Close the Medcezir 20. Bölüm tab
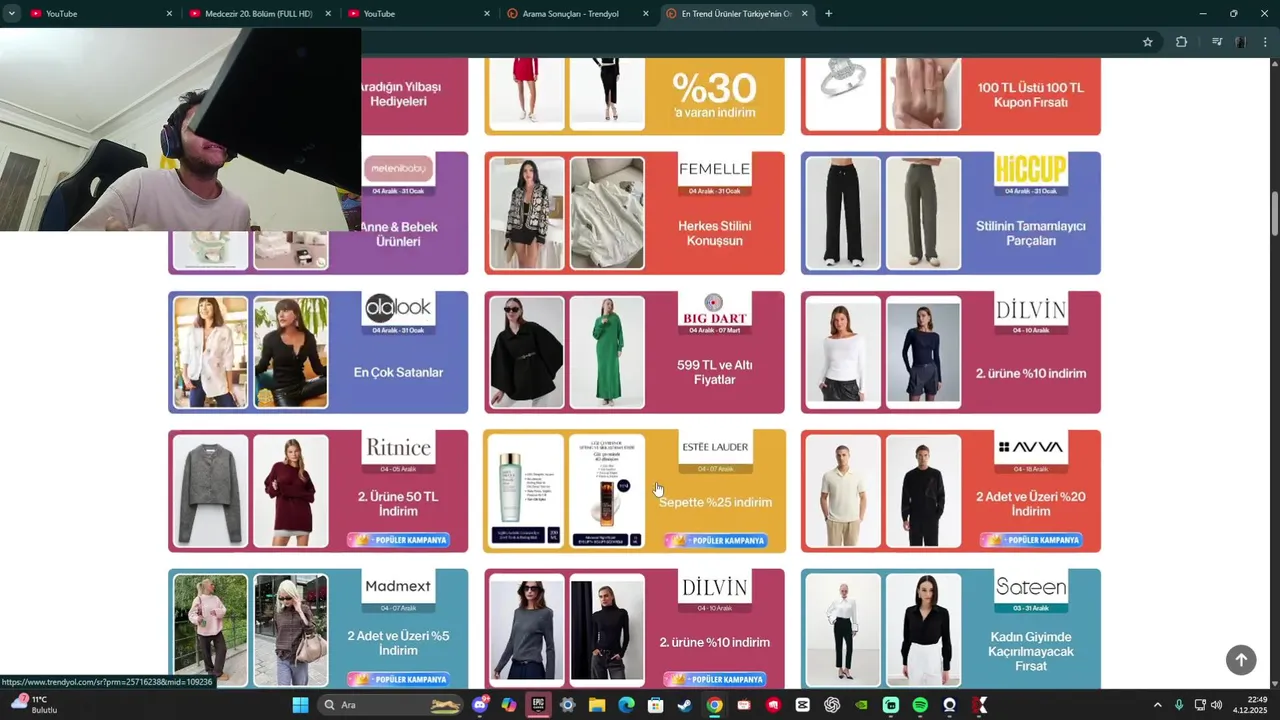Viewport: 1280px width, 720px height. pos(328,14)
